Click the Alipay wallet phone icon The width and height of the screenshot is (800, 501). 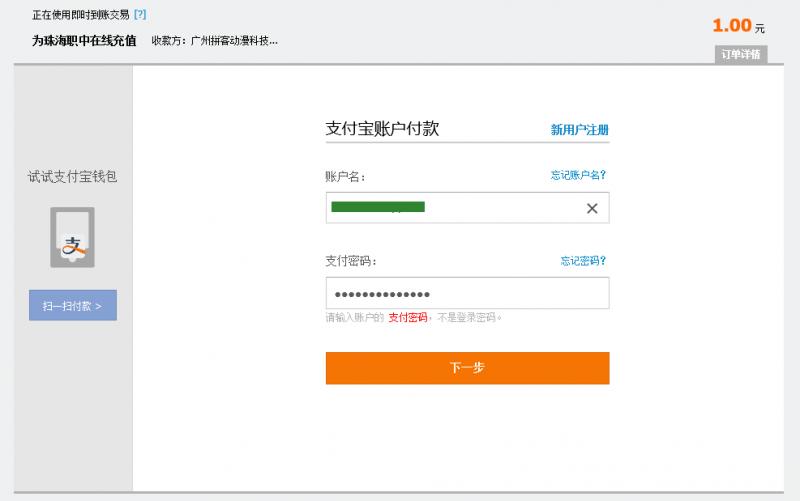coord(72,237)
